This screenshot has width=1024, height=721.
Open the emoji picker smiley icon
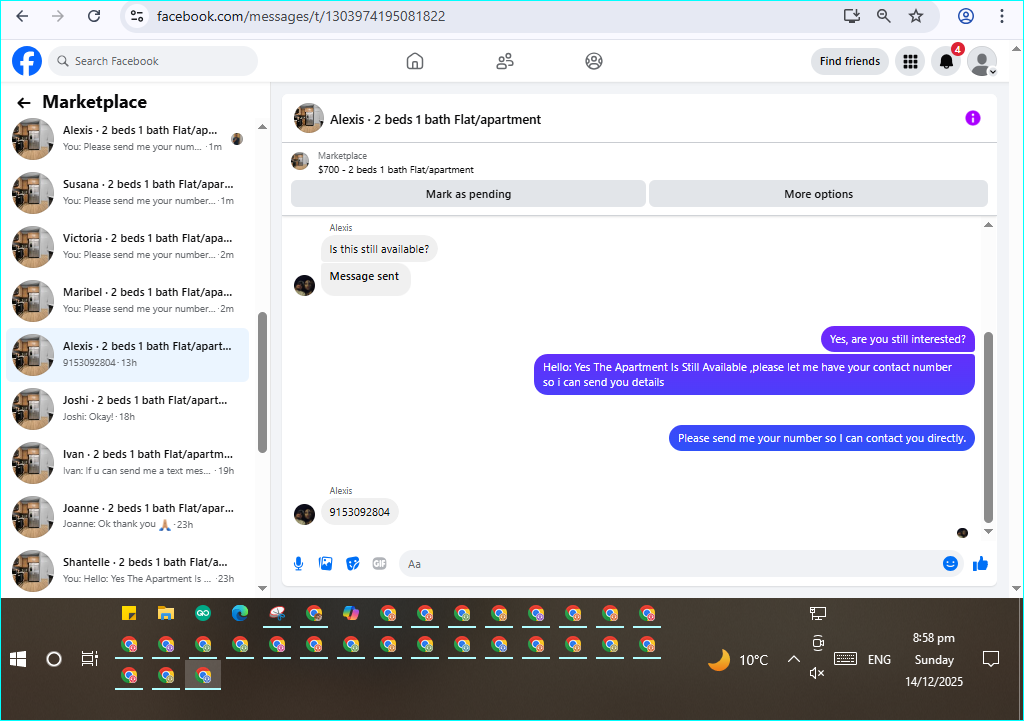pyautogui.click(x=950, y=564)
